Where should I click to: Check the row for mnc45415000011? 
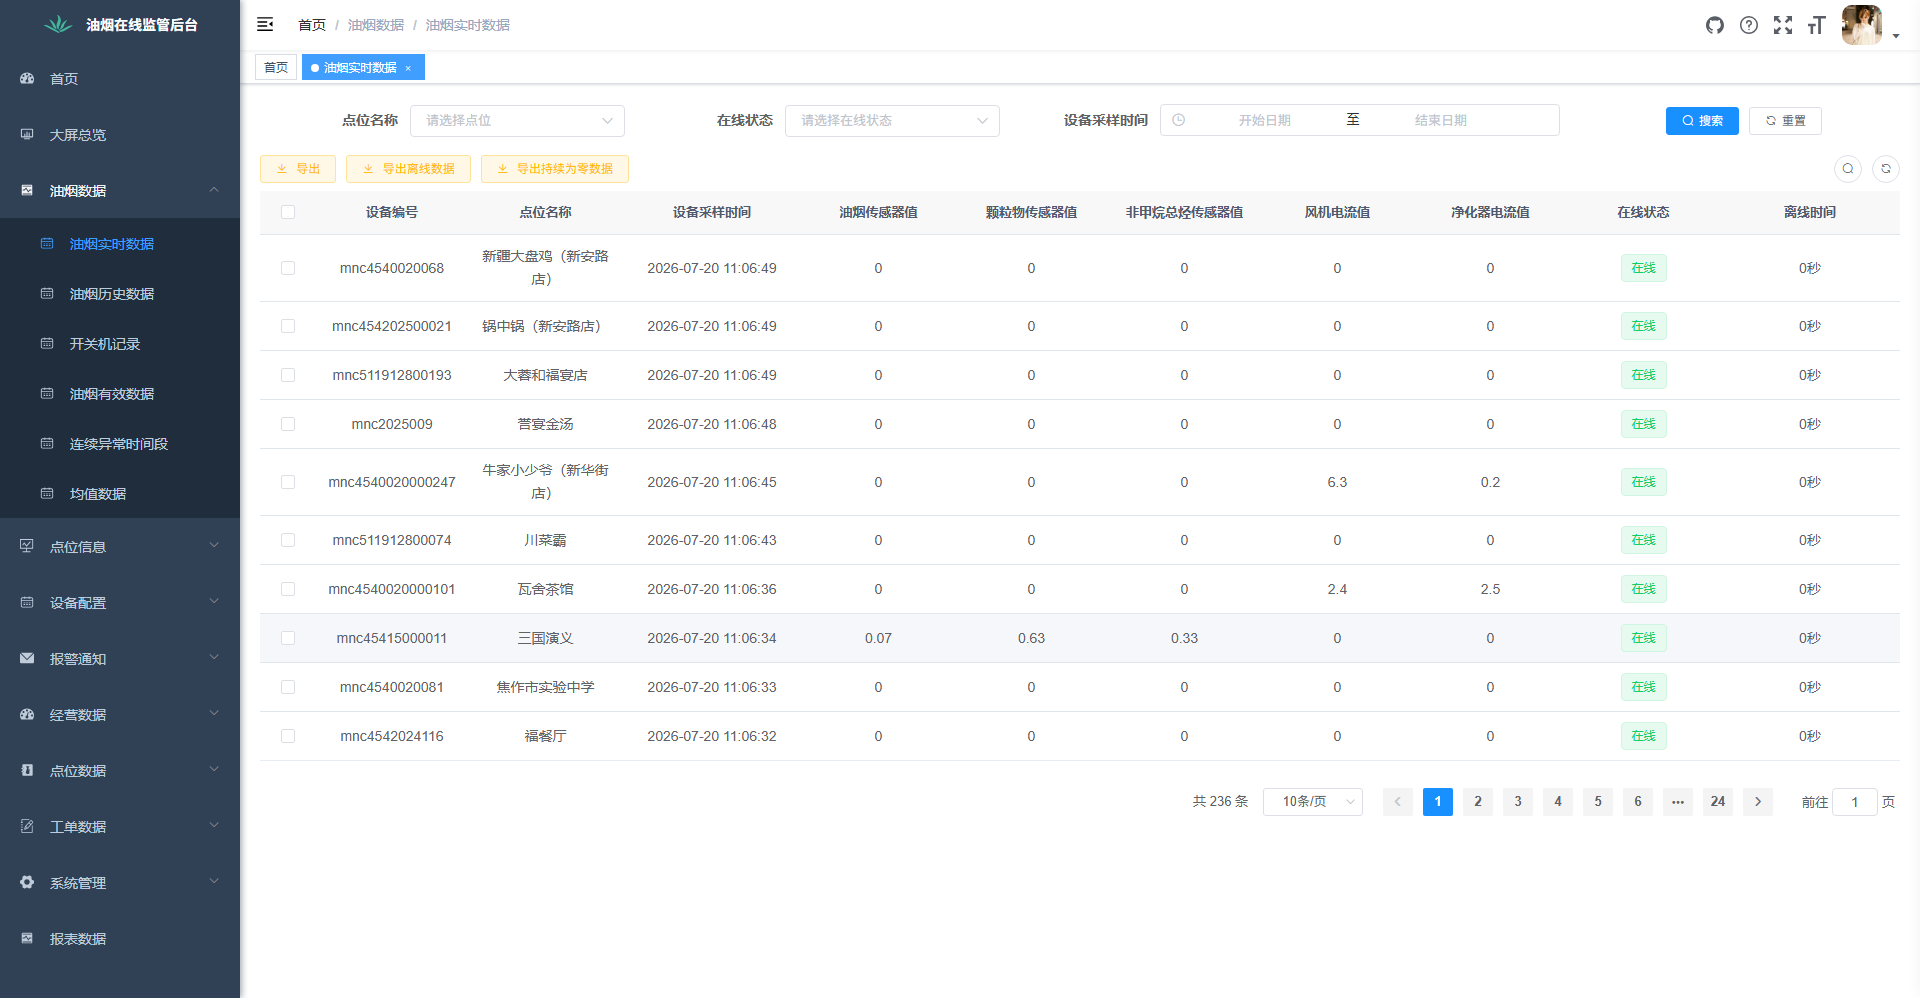click(x=288, y=638)
